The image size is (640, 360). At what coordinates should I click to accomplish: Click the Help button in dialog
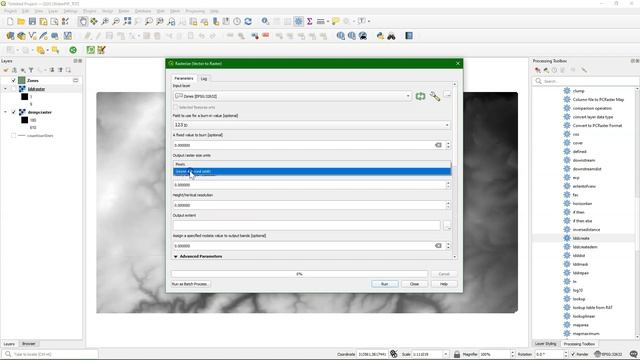(444, 284)
